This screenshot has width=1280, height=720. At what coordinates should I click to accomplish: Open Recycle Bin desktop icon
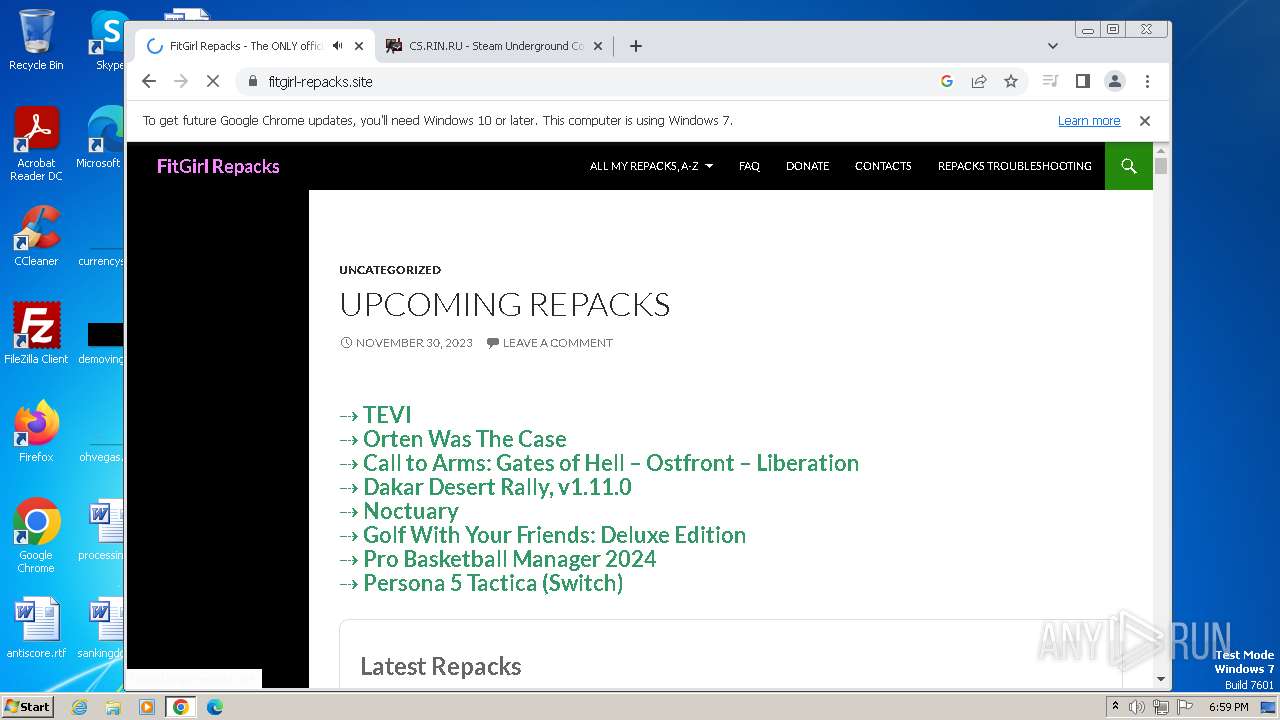click(36, 40)
